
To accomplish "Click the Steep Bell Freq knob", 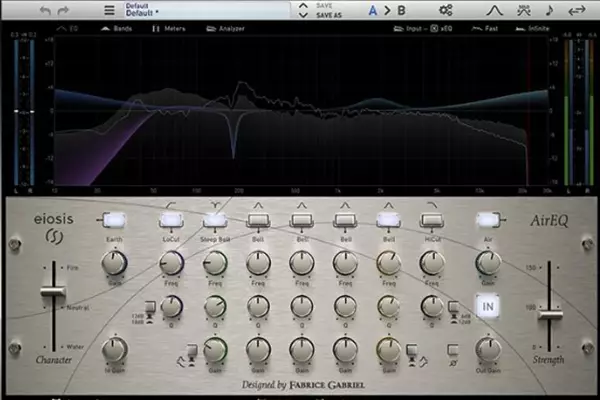I will pos(215,263).
